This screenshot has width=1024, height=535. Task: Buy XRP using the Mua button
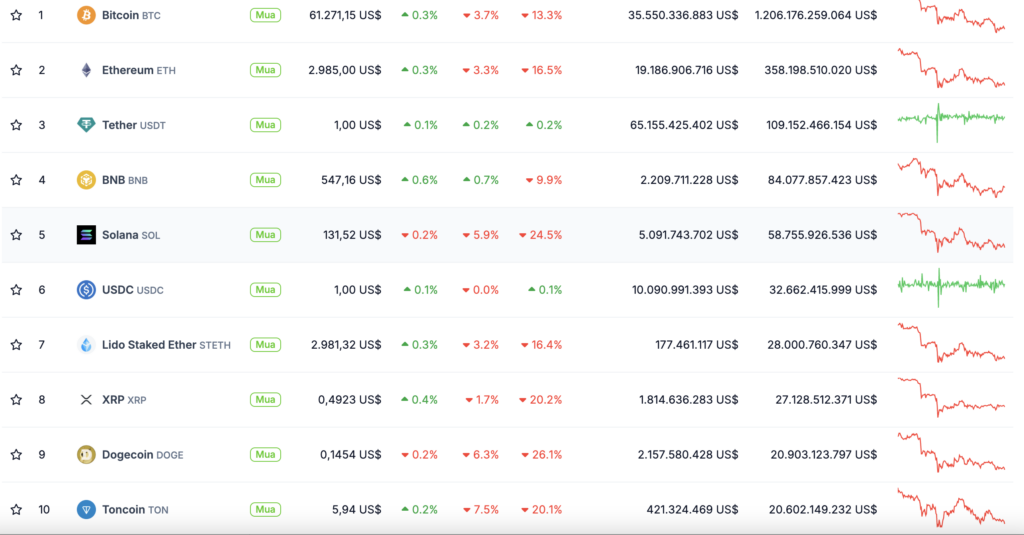coord(265,399)
